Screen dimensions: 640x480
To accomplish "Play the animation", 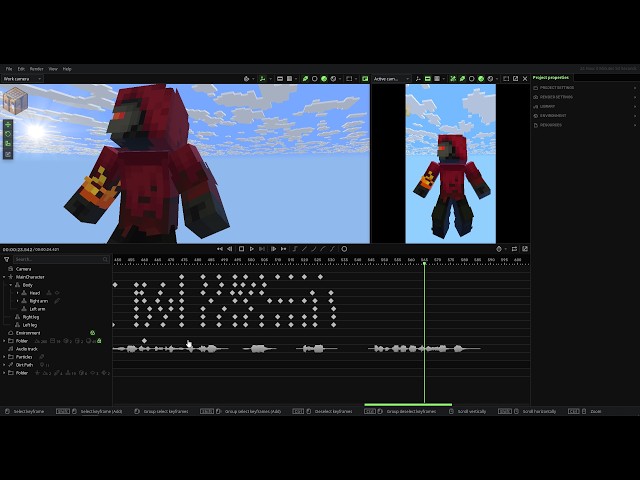I will 252,249.
